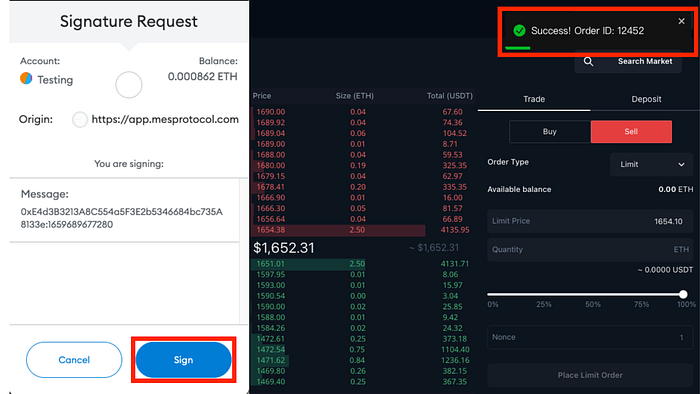Select ask price 1678.41 row
The image size is (700, 394).
(x=362, y=187)
